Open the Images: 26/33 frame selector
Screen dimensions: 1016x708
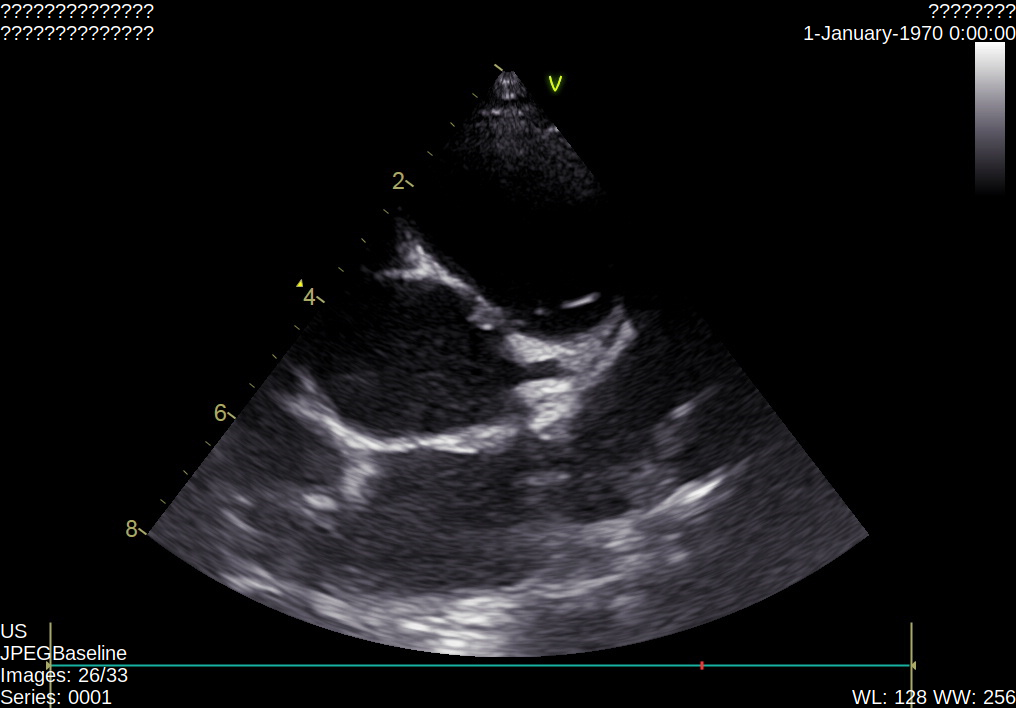(x=62, y=675)
